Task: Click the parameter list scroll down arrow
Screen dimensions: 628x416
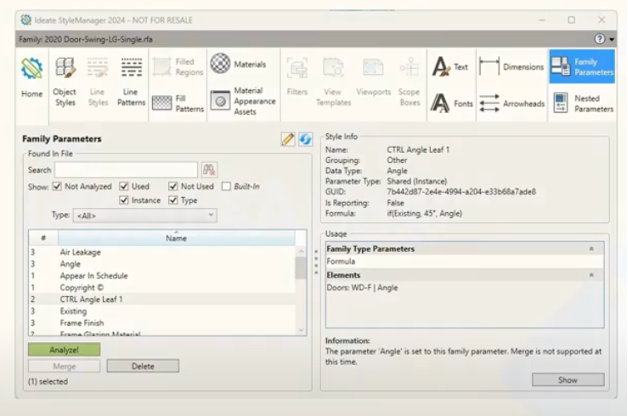Action: 301,330
